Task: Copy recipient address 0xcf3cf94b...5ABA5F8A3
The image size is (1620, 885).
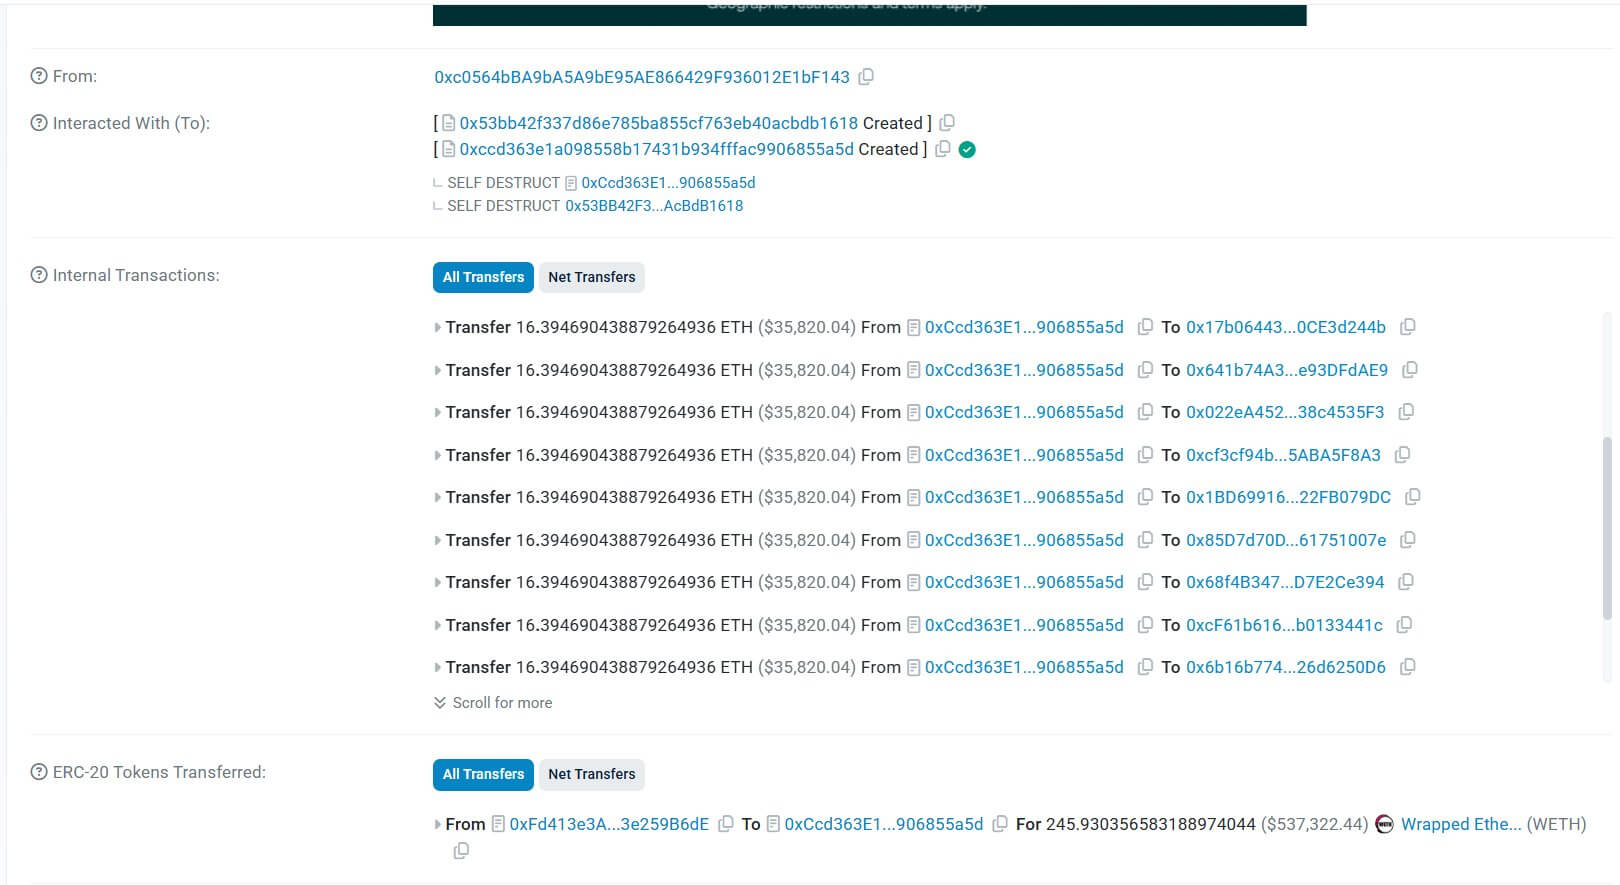Action: [1402, 455]
